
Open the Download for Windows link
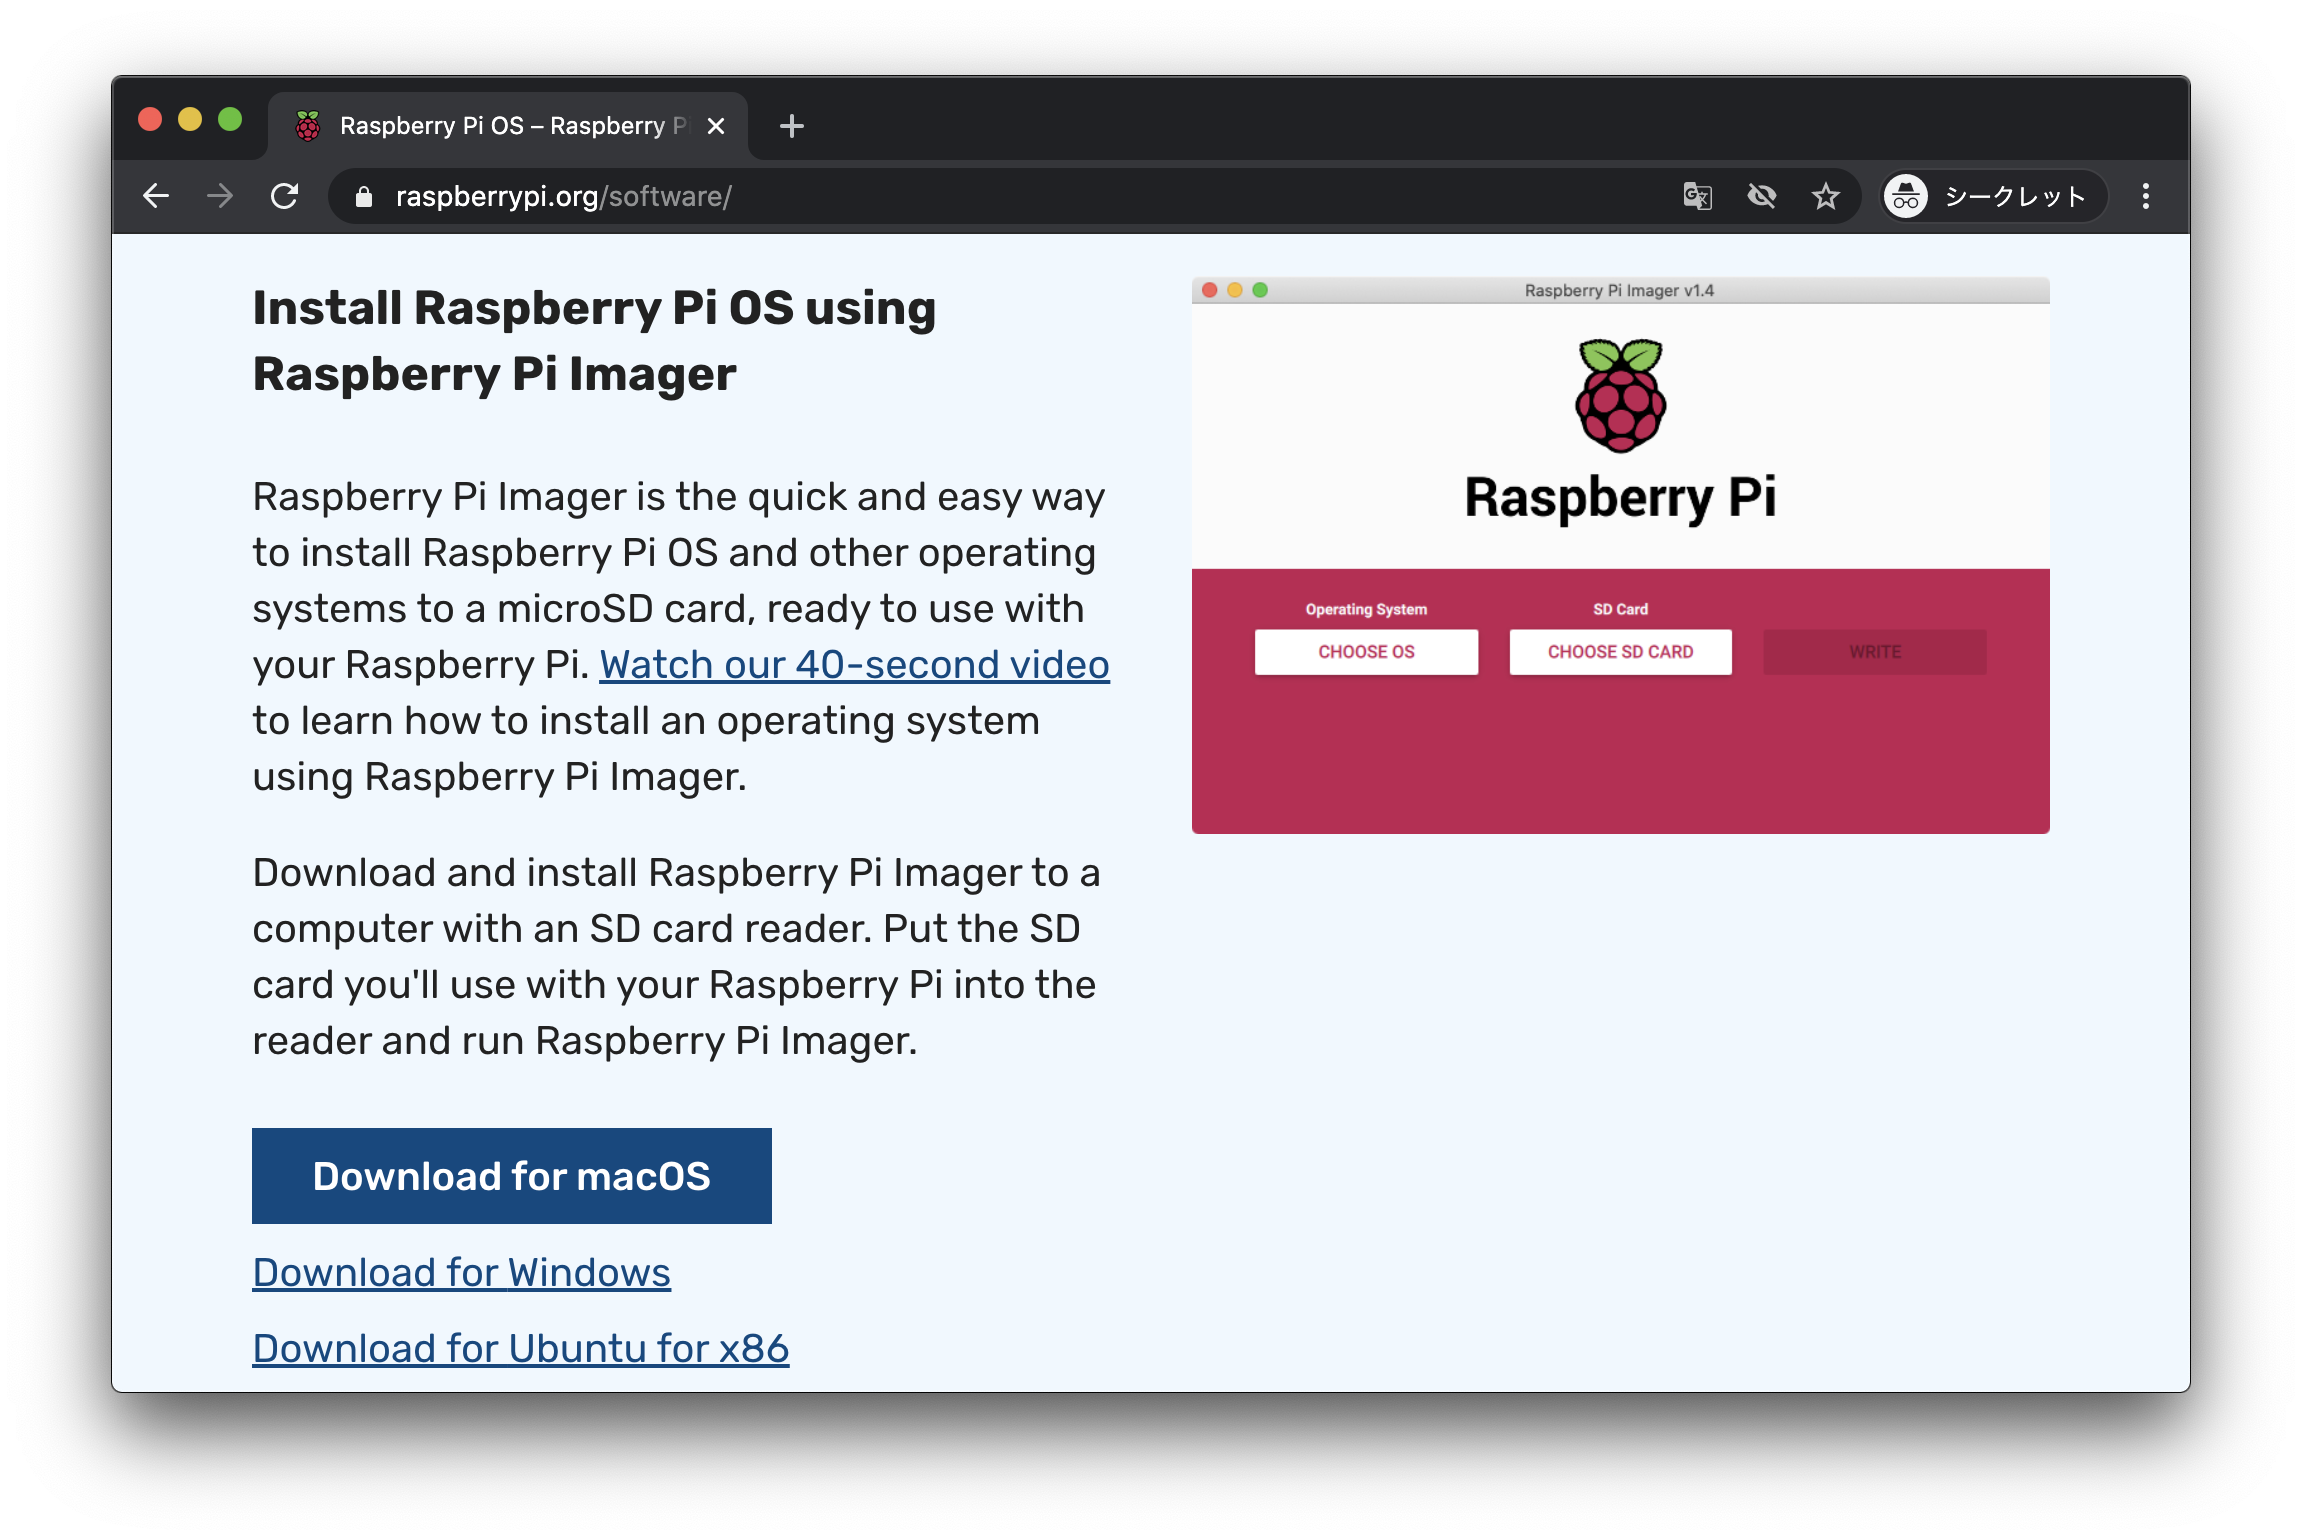[461, 1272]
